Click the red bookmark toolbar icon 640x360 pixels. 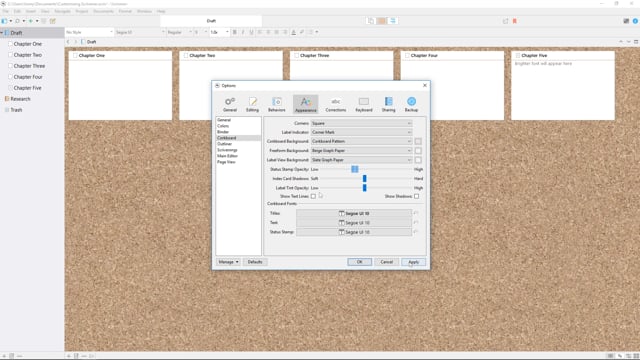pyautogui.click(x=515, y=21)
